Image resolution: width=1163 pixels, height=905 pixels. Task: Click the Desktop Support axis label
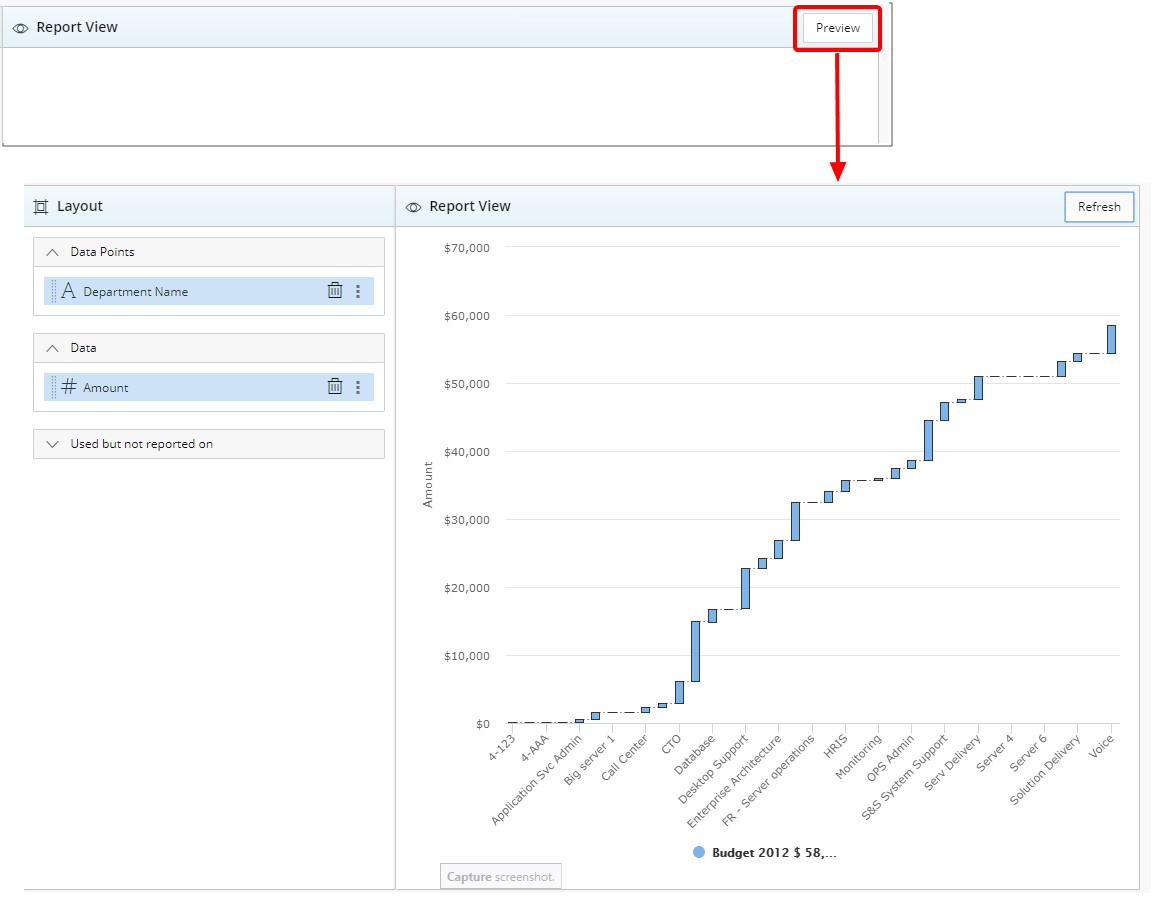[713, 769]
